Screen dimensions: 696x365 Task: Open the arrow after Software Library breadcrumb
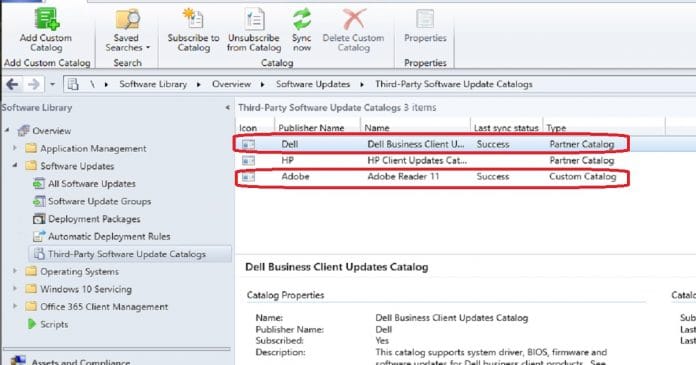pyautogui.click(x=198, y=84)
